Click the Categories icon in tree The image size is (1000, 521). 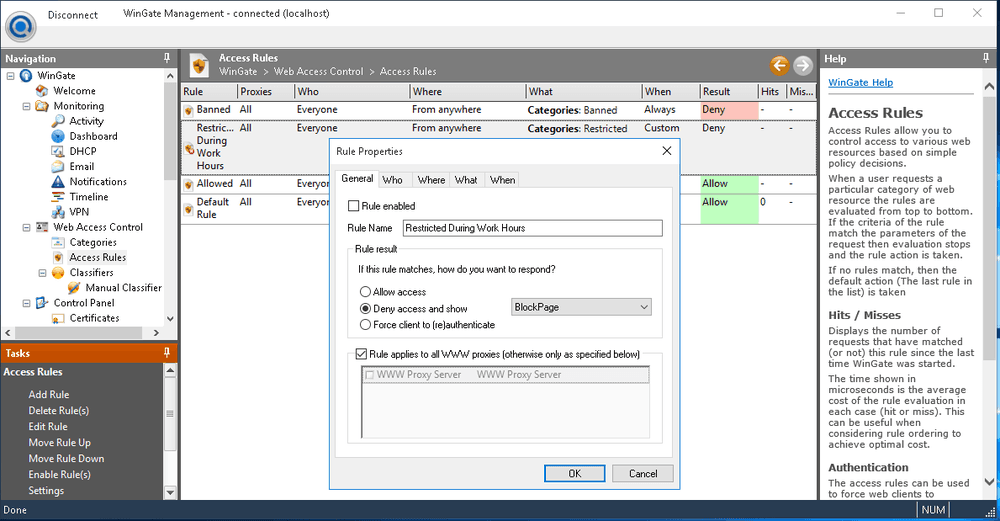(x=58, y=242)
